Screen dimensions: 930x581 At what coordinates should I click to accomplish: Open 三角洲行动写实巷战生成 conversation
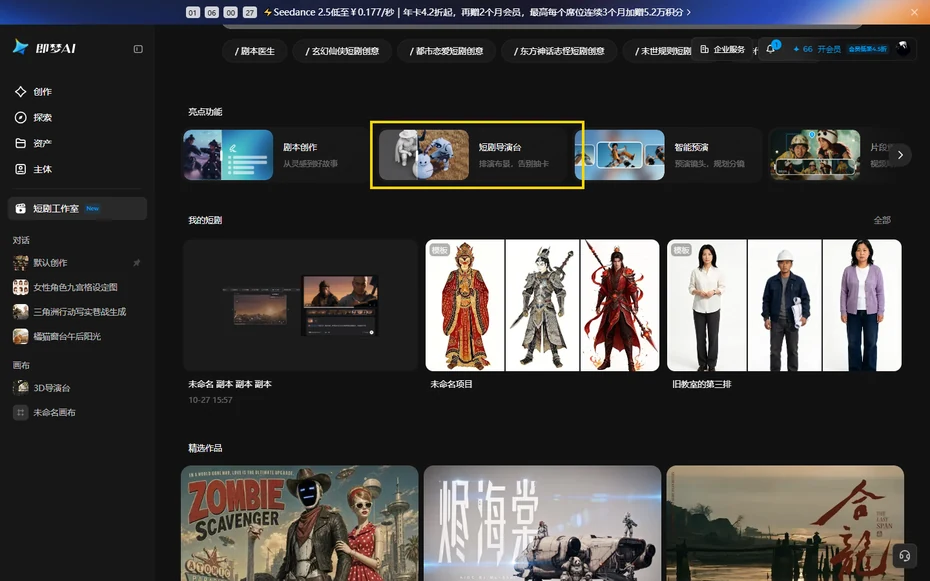(77, 312)
